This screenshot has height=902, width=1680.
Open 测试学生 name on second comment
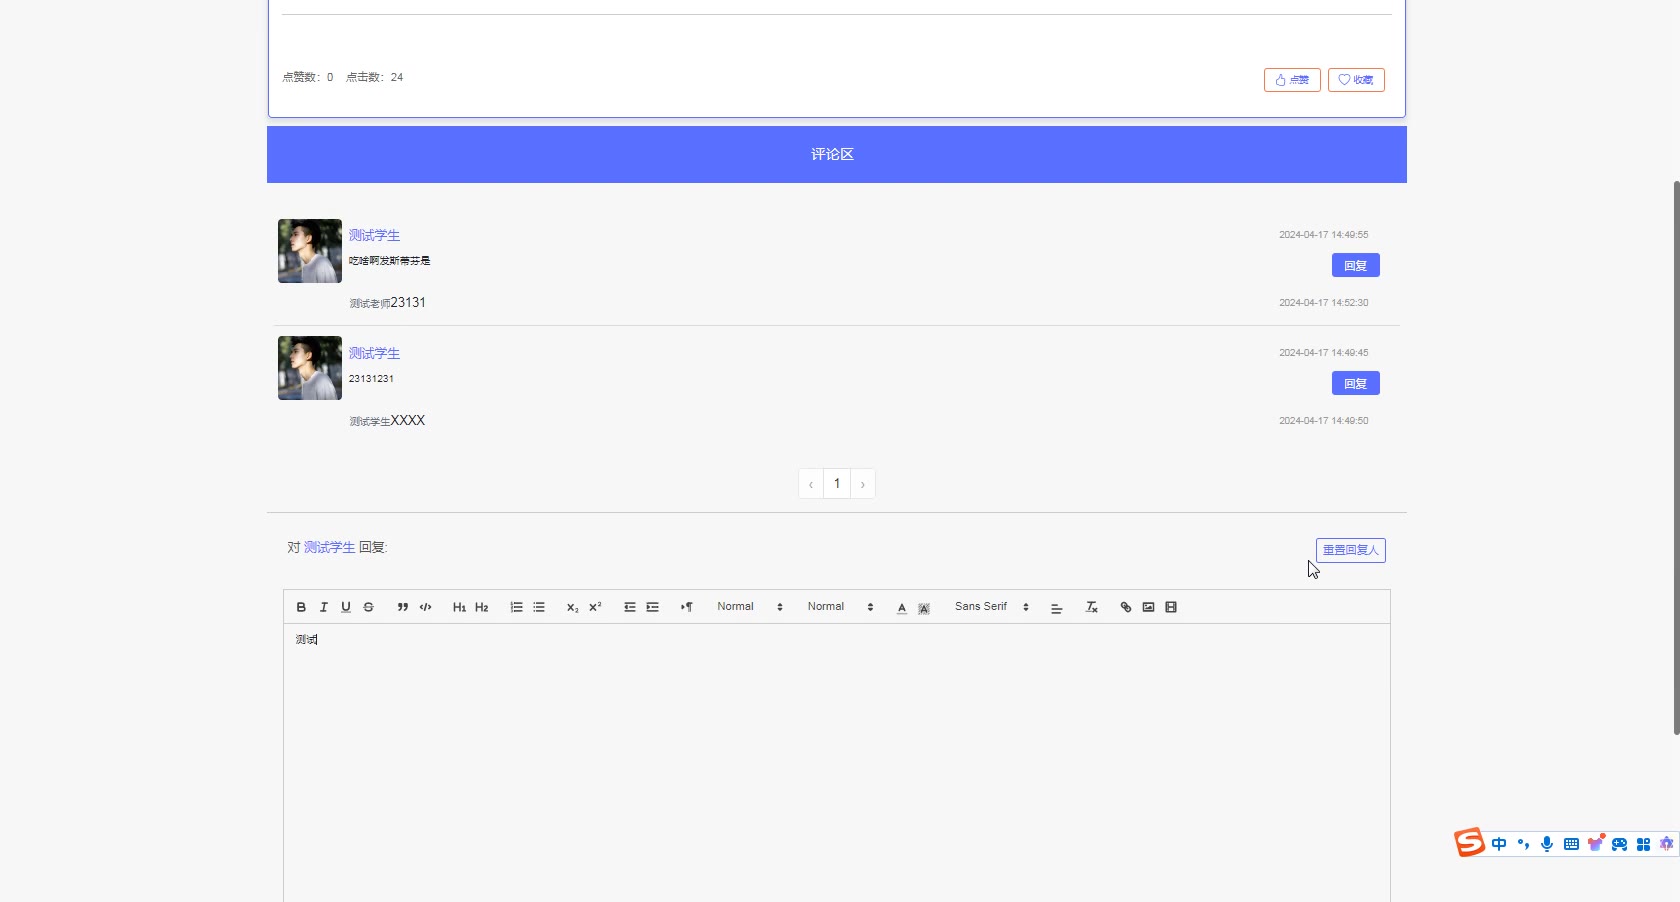click(374, 353)
